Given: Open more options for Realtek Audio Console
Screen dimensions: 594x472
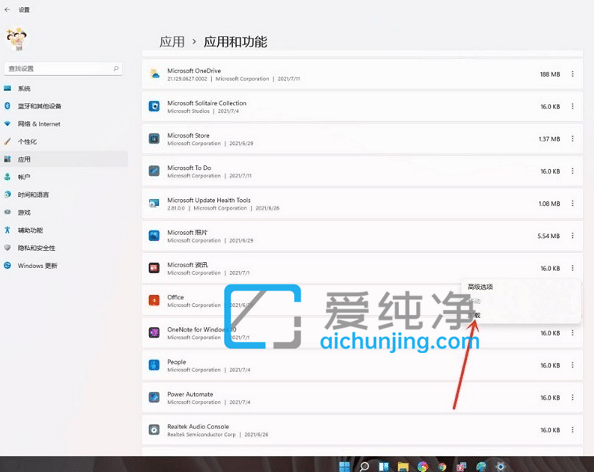Looking at the screenshot, I should pyautogui.click(x=572, y=430).
